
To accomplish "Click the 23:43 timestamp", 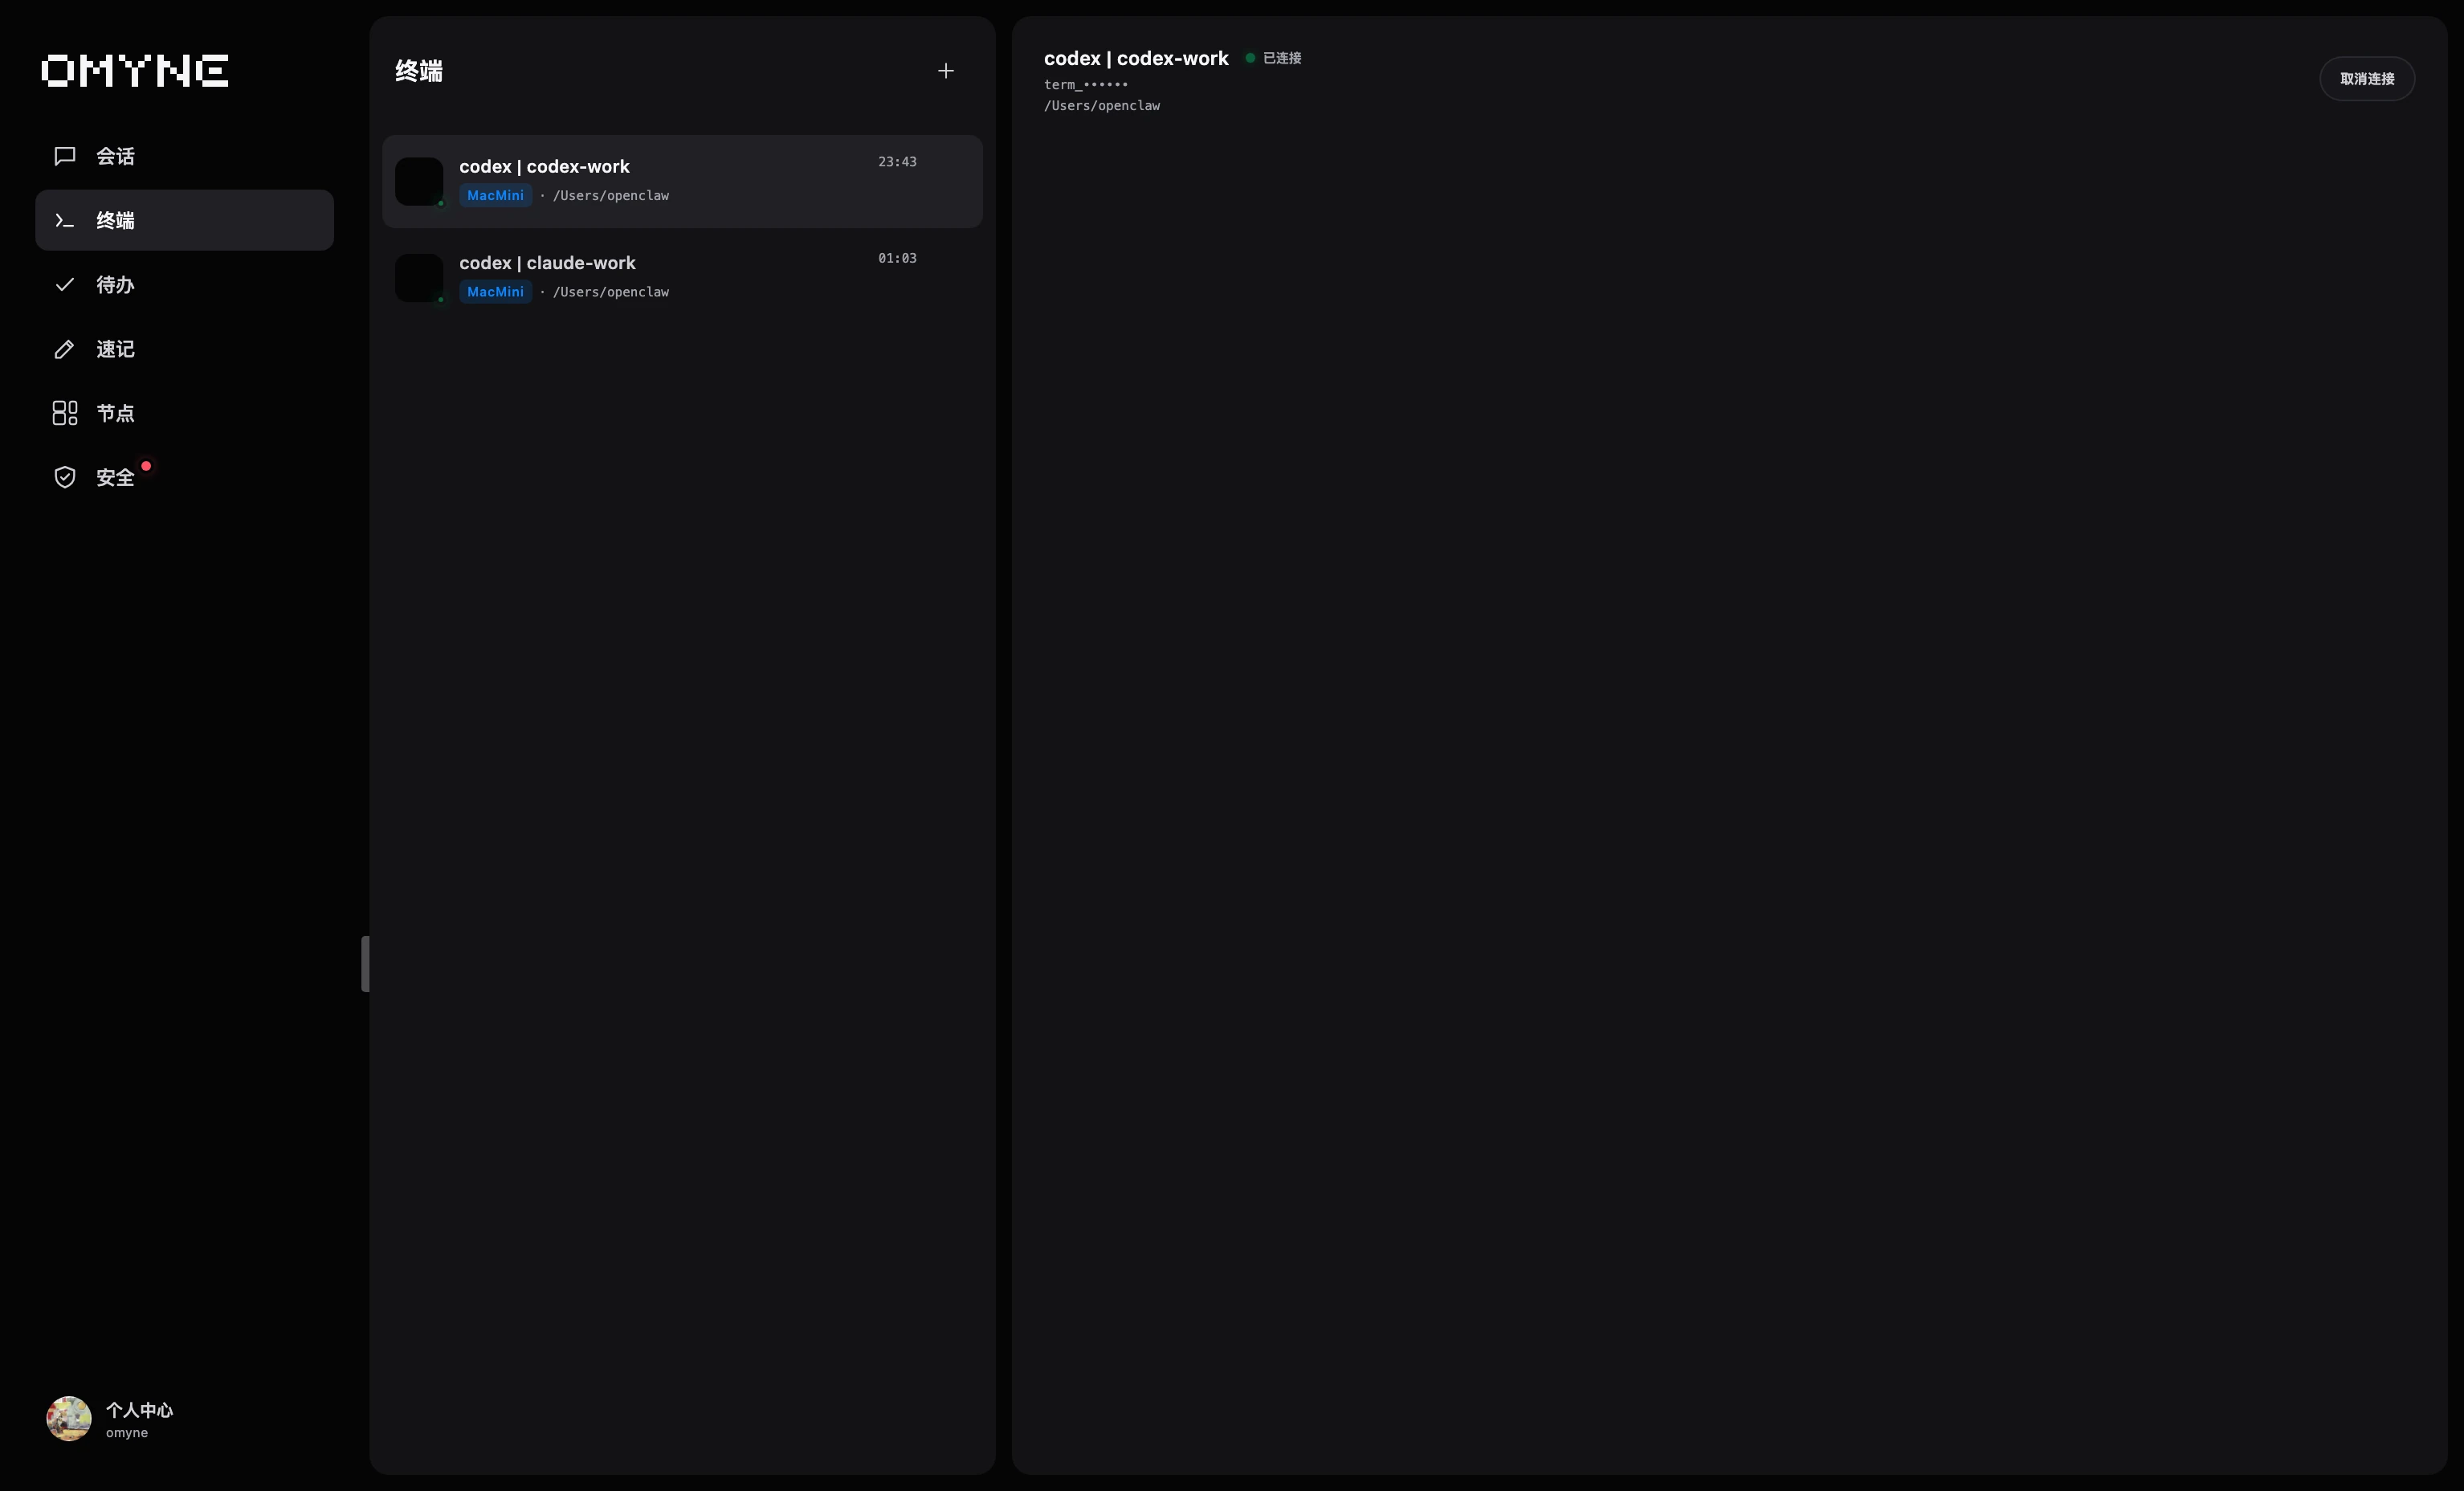I will tap(897, 162).
